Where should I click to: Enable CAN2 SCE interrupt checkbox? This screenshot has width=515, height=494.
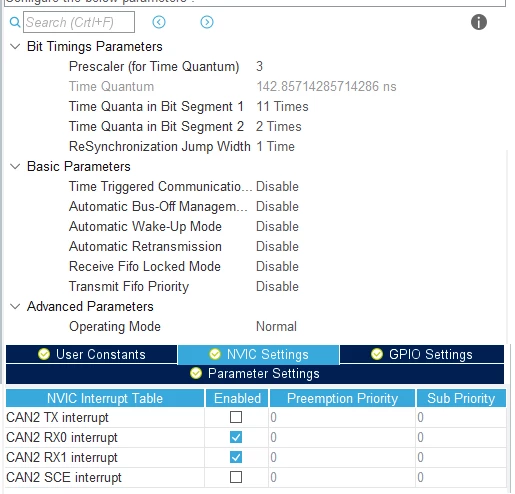tap(236, 477)
